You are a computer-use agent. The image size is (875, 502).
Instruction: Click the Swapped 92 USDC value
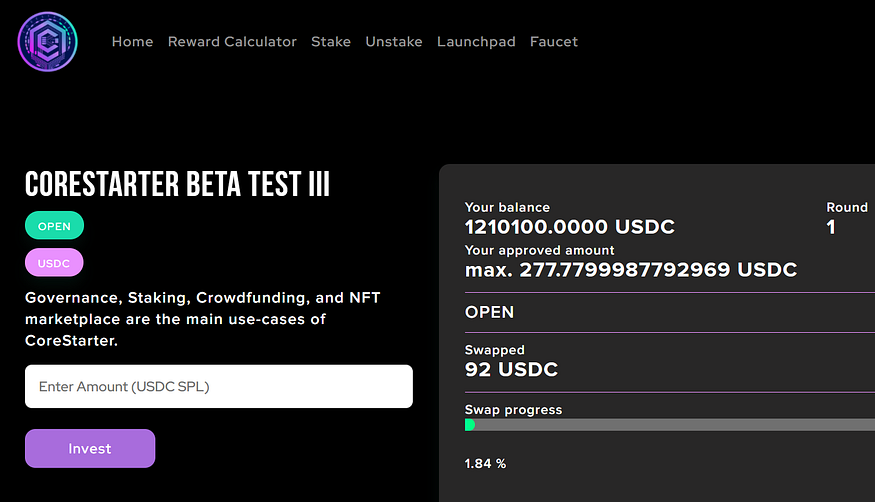pyautogui.click(x=511, y=369)
